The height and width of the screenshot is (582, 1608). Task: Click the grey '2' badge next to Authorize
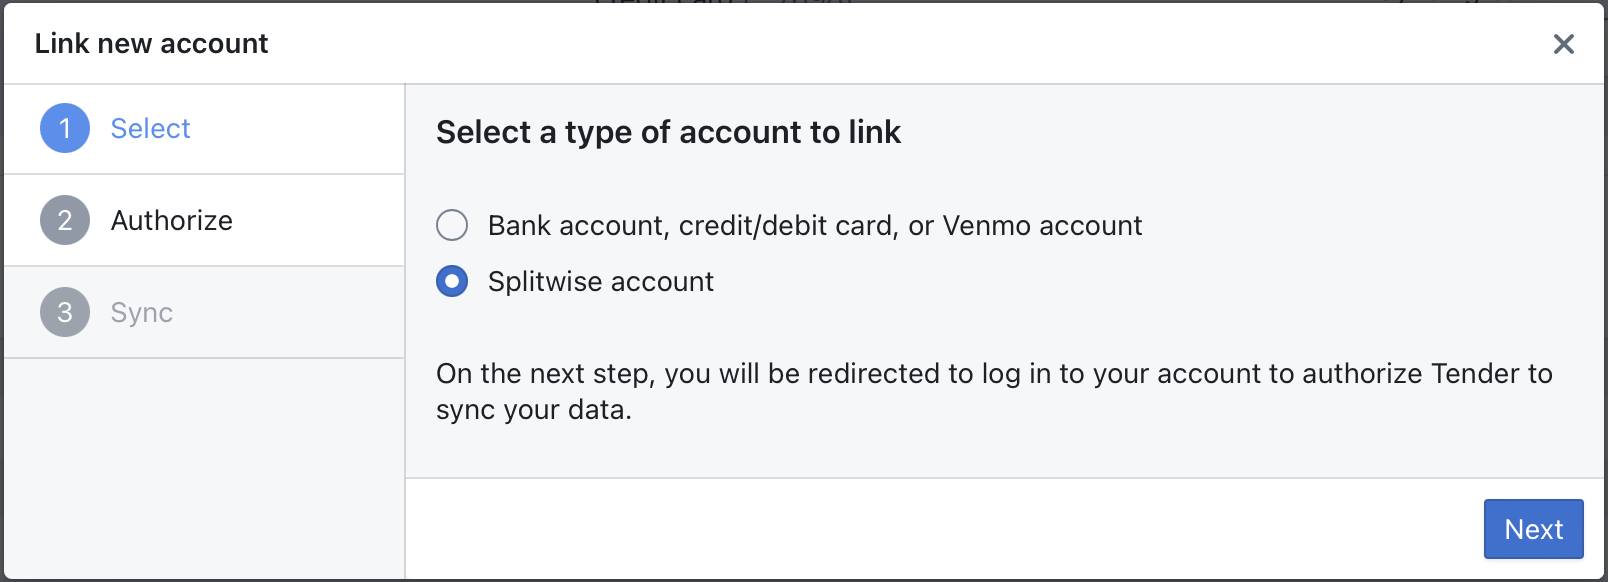pyautogui.click(x=64, y=220)
